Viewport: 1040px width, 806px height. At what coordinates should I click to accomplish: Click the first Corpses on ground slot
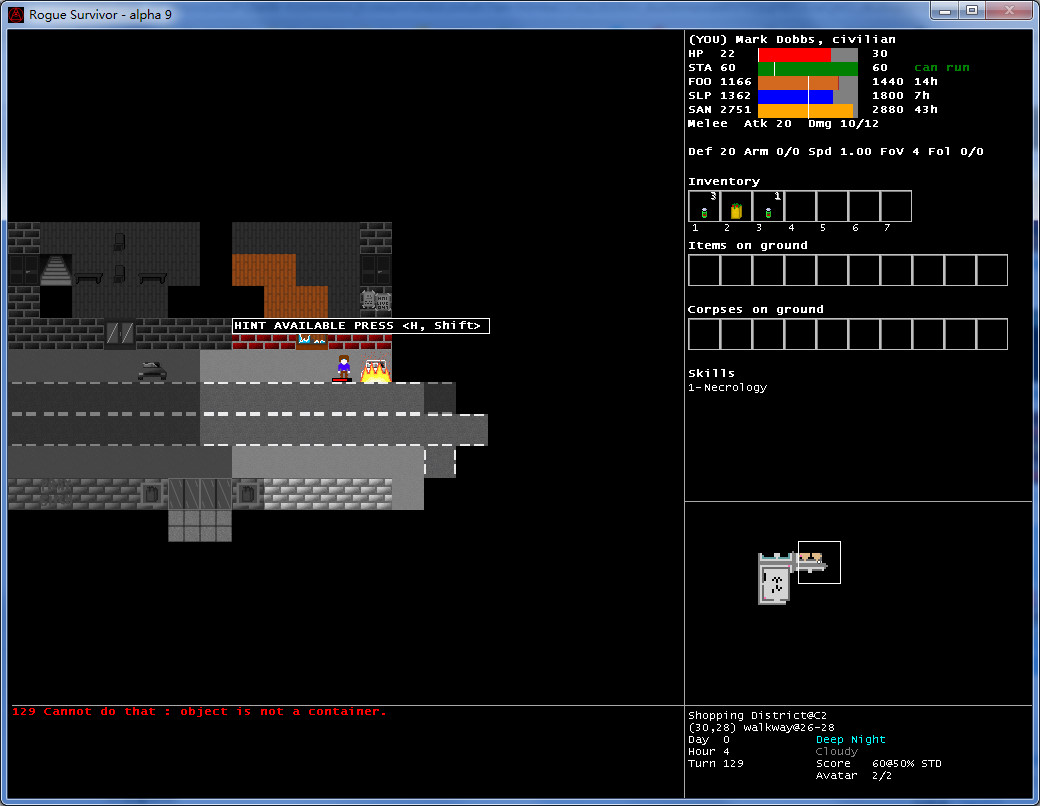(704, 334)
